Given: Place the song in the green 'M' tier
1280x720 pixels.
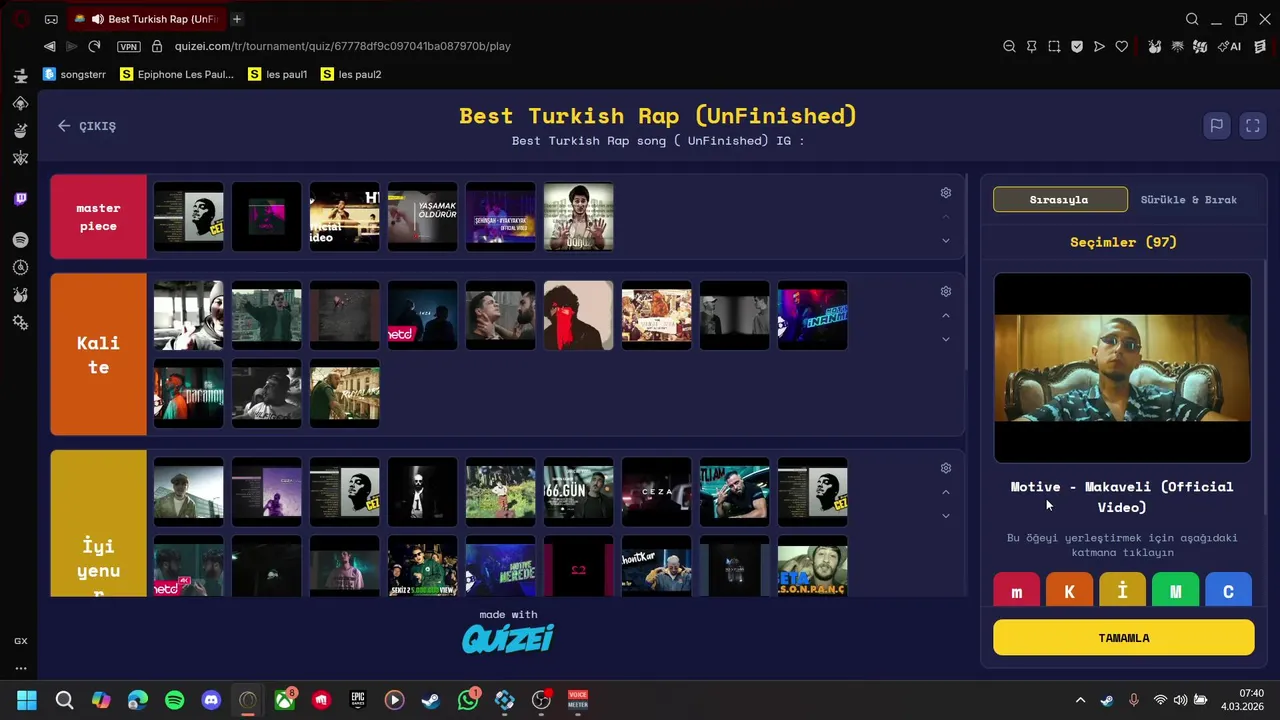Looking at the screenshot, I should point(1176,590).
